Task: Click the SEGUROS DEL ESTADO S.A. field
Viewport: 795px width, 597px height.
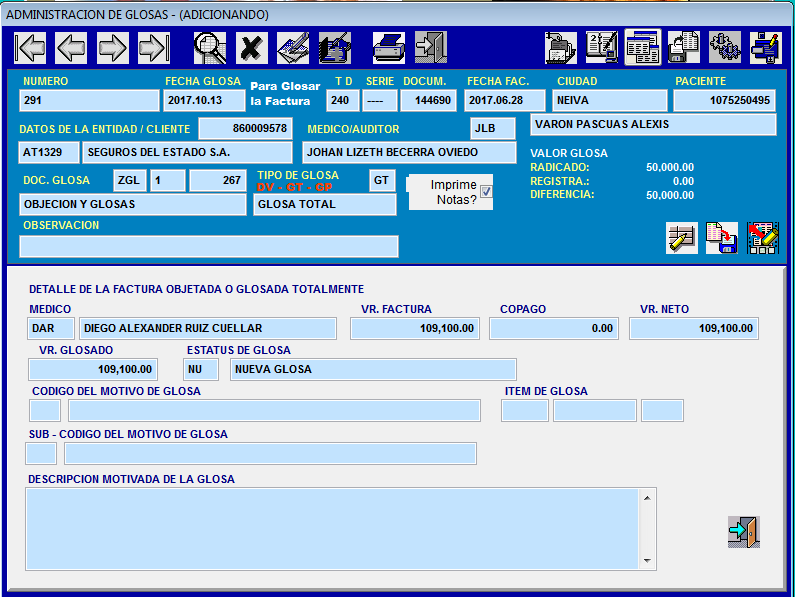Action: [x=188, y=152]
